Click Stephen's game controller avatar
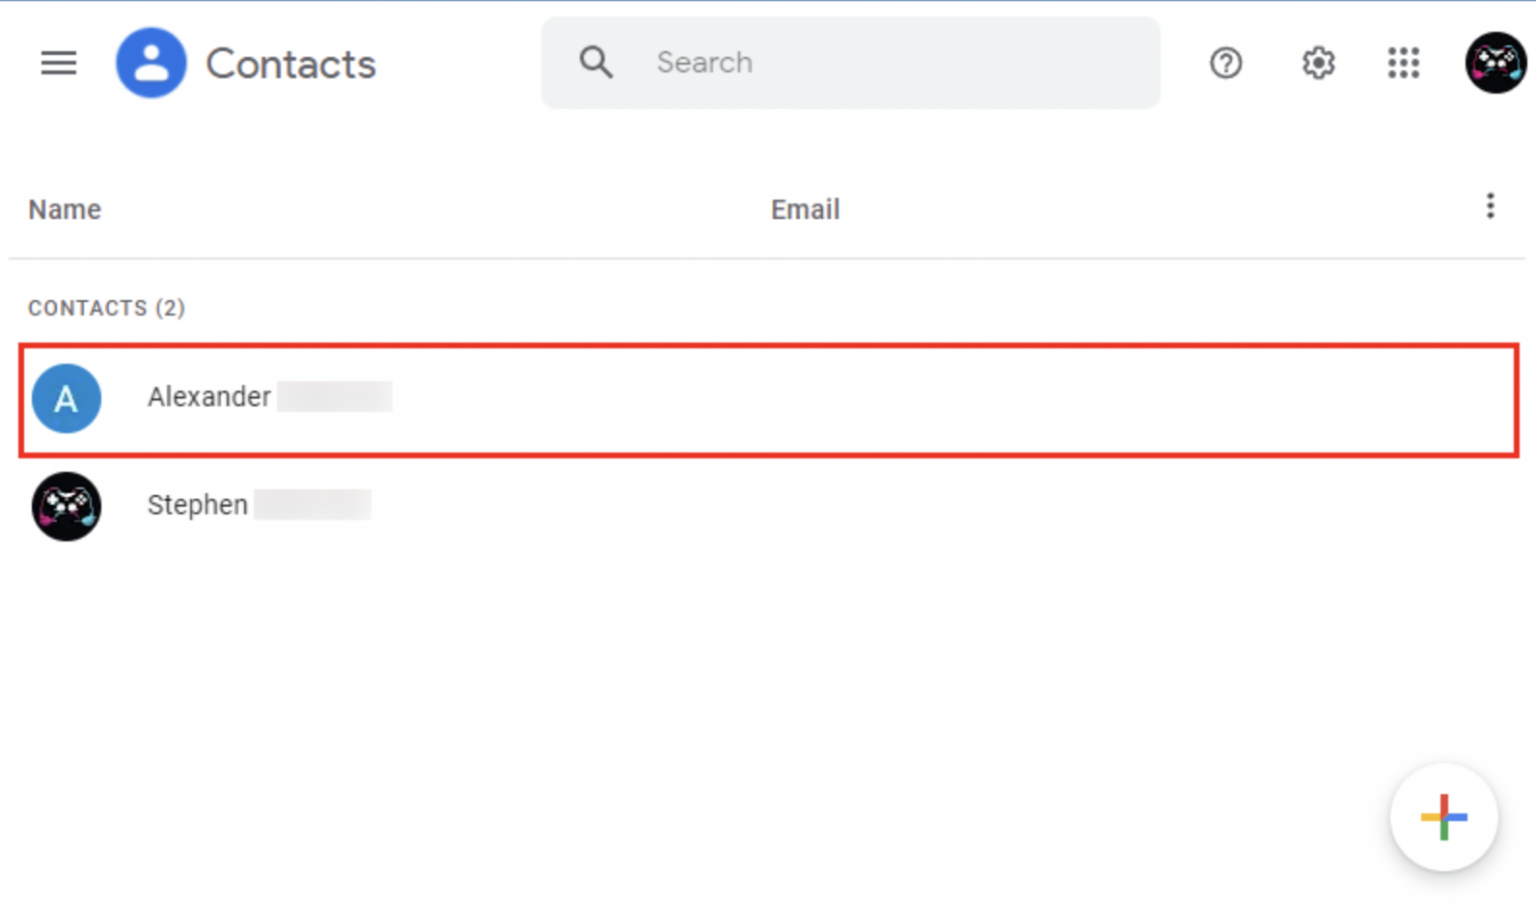The width and height of the screenshot is (1536, 907). click(66, 506)
